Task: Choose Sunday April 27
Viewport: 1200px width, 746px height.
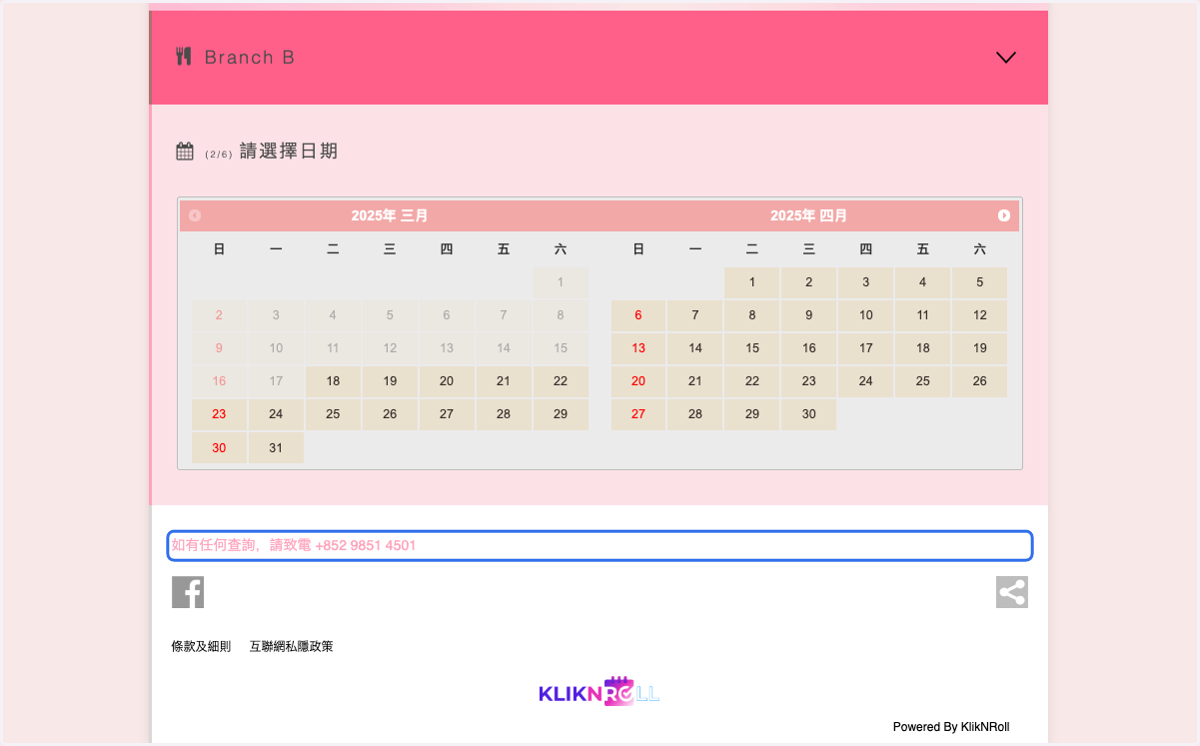Action: tap(638, 414)
